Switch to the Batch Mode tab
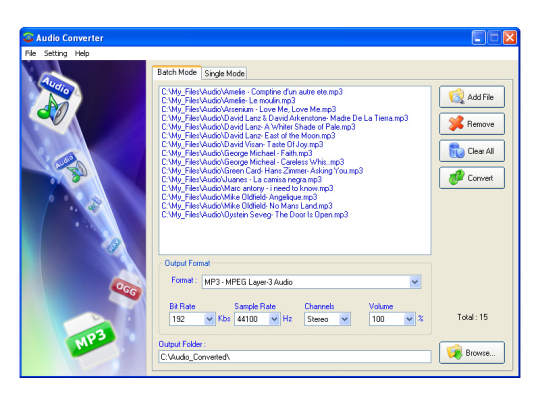Image resolution: width=540 pixels, height=405 pixels. pyautogui.click(x=177, y=72)
